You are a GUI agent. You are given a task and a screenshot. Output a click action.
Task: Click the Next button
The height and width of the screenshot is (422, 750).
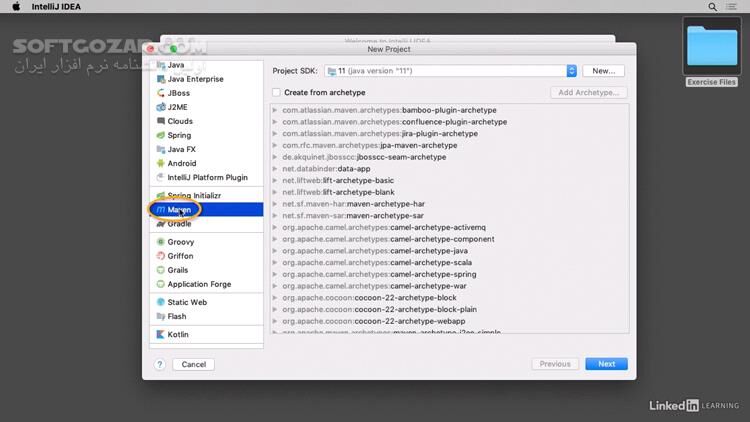click(606, 364)
